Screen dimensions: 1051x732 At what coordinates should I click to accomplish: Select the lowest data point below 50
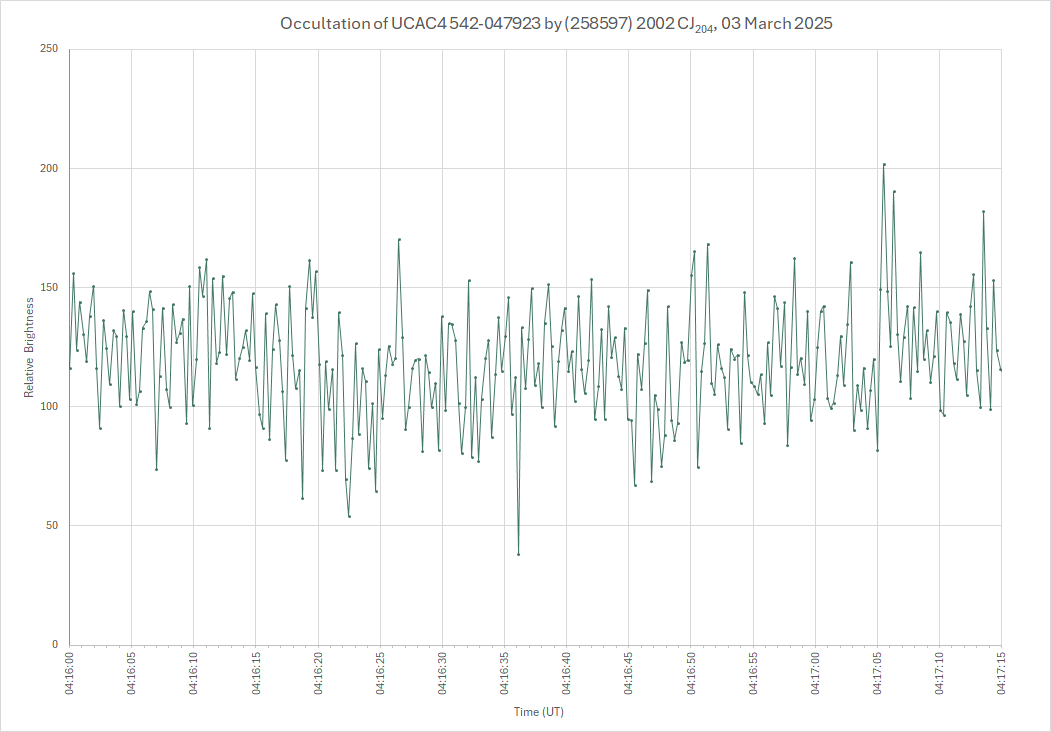coord(518,554)
